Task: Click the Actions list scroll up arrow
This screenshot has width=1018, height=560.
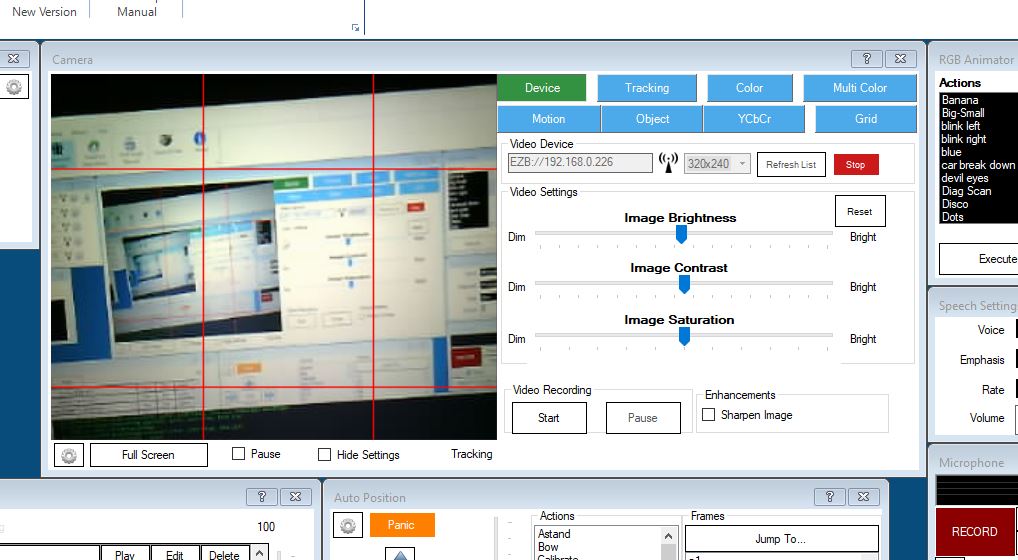Action: click(x=668, y=536)
